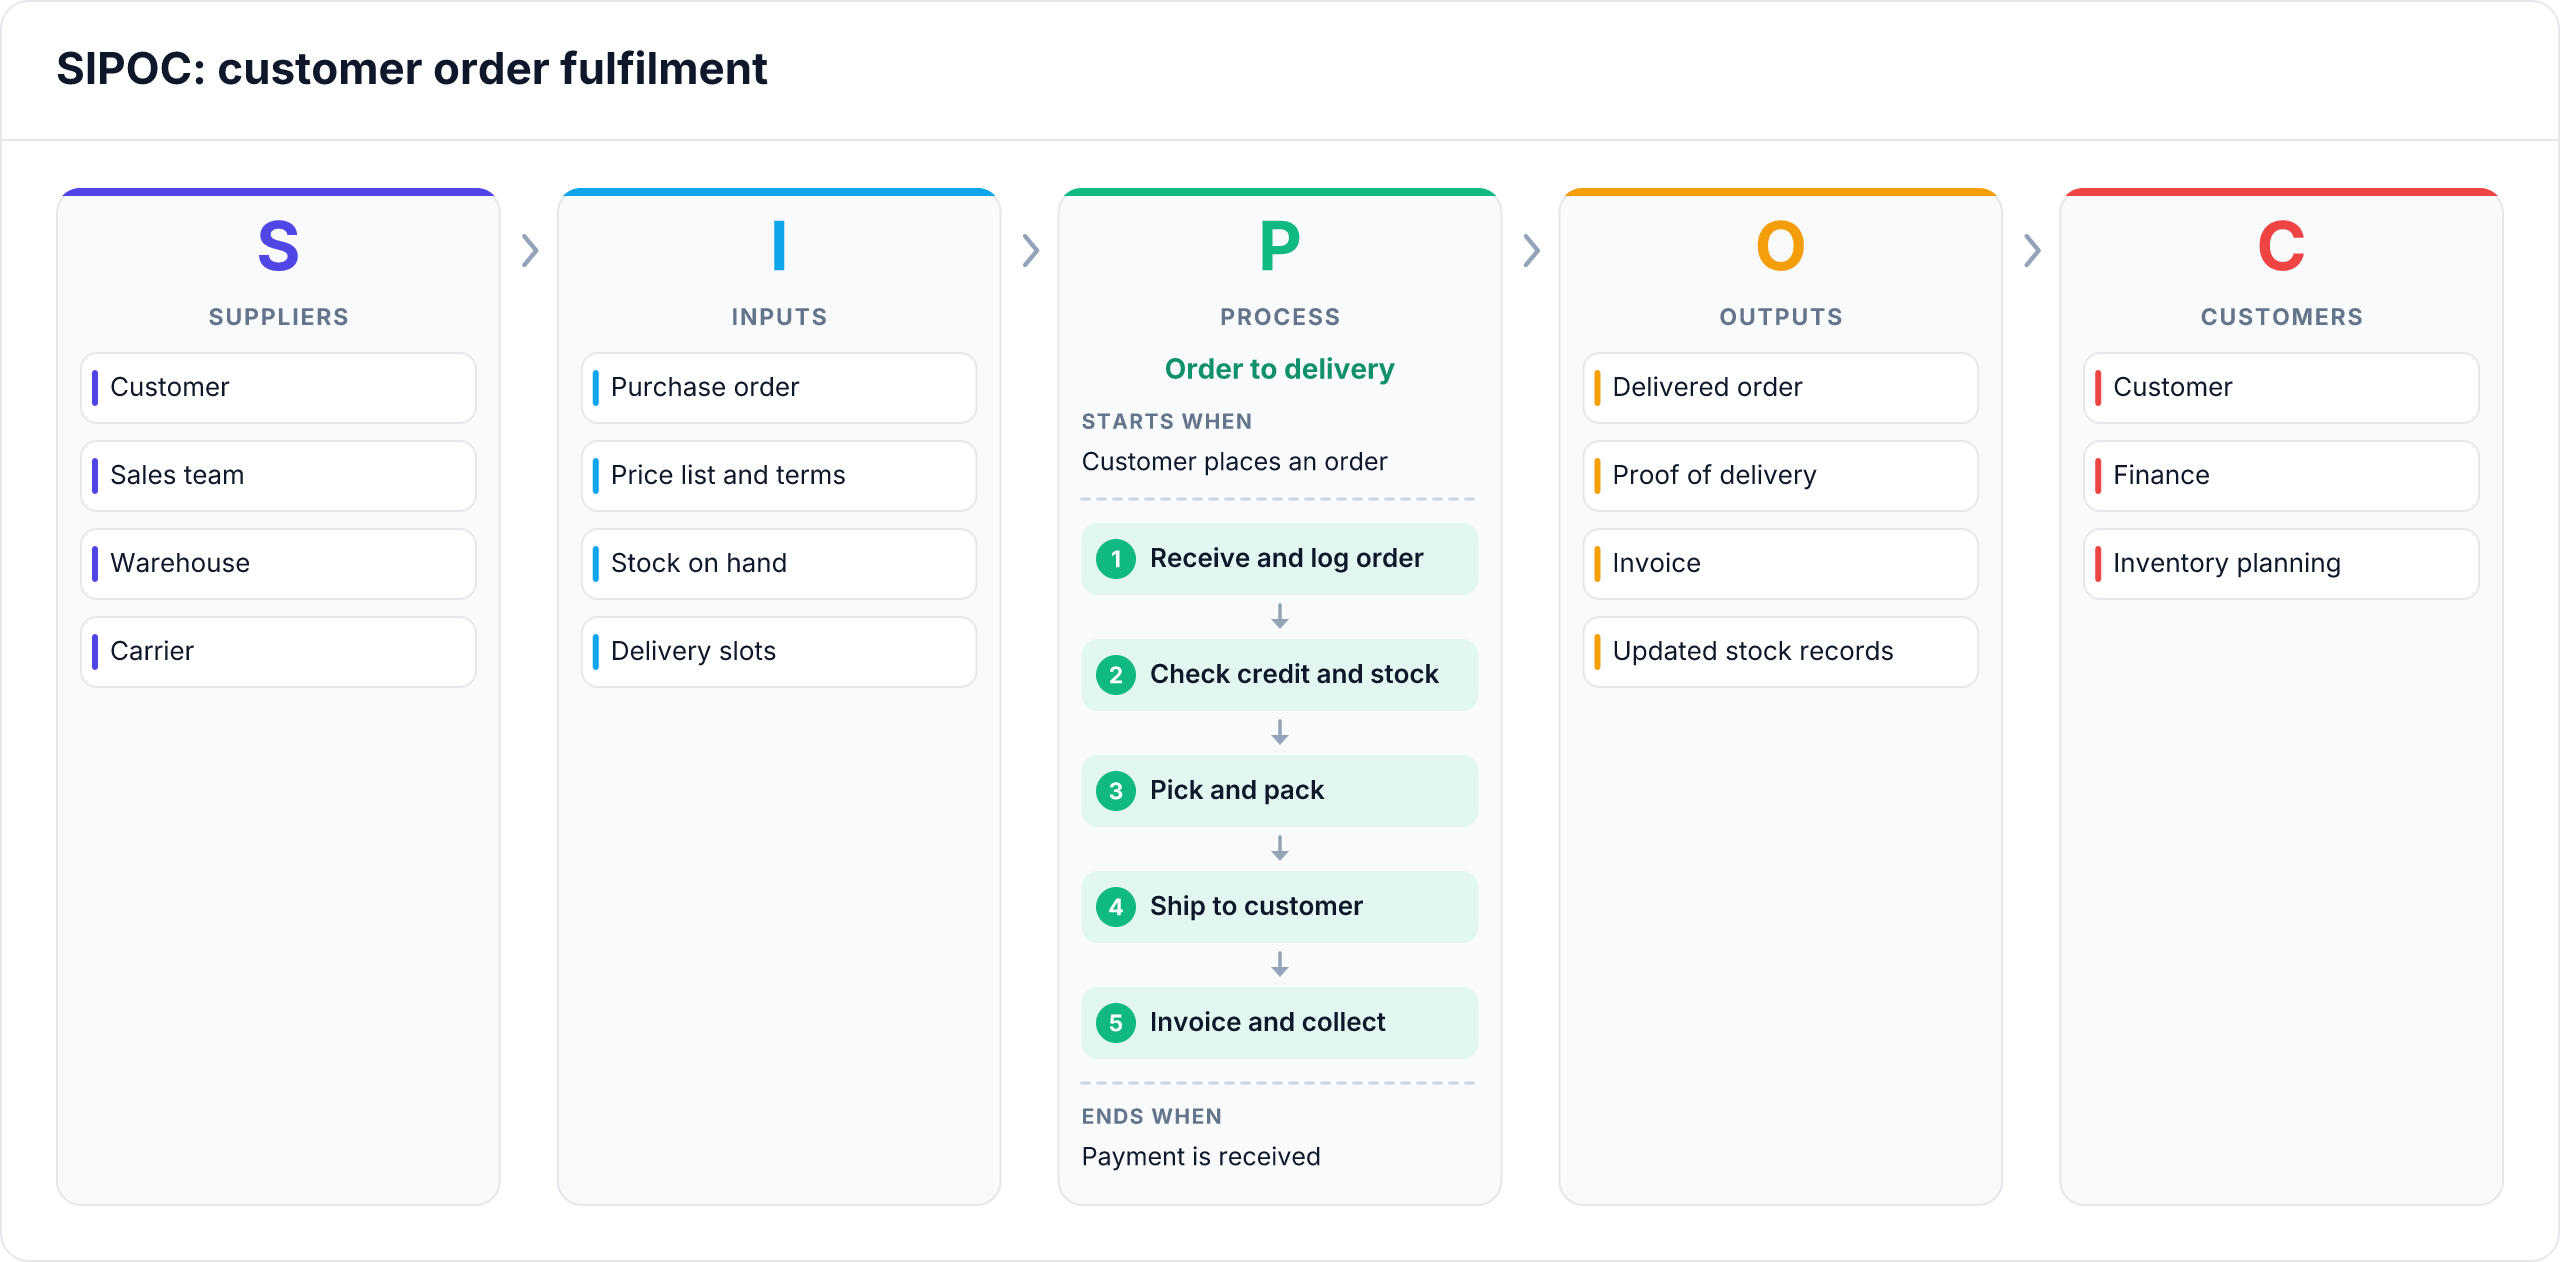
Task: Click the step 5 number badge
Action: [x=1116, y=1023]
